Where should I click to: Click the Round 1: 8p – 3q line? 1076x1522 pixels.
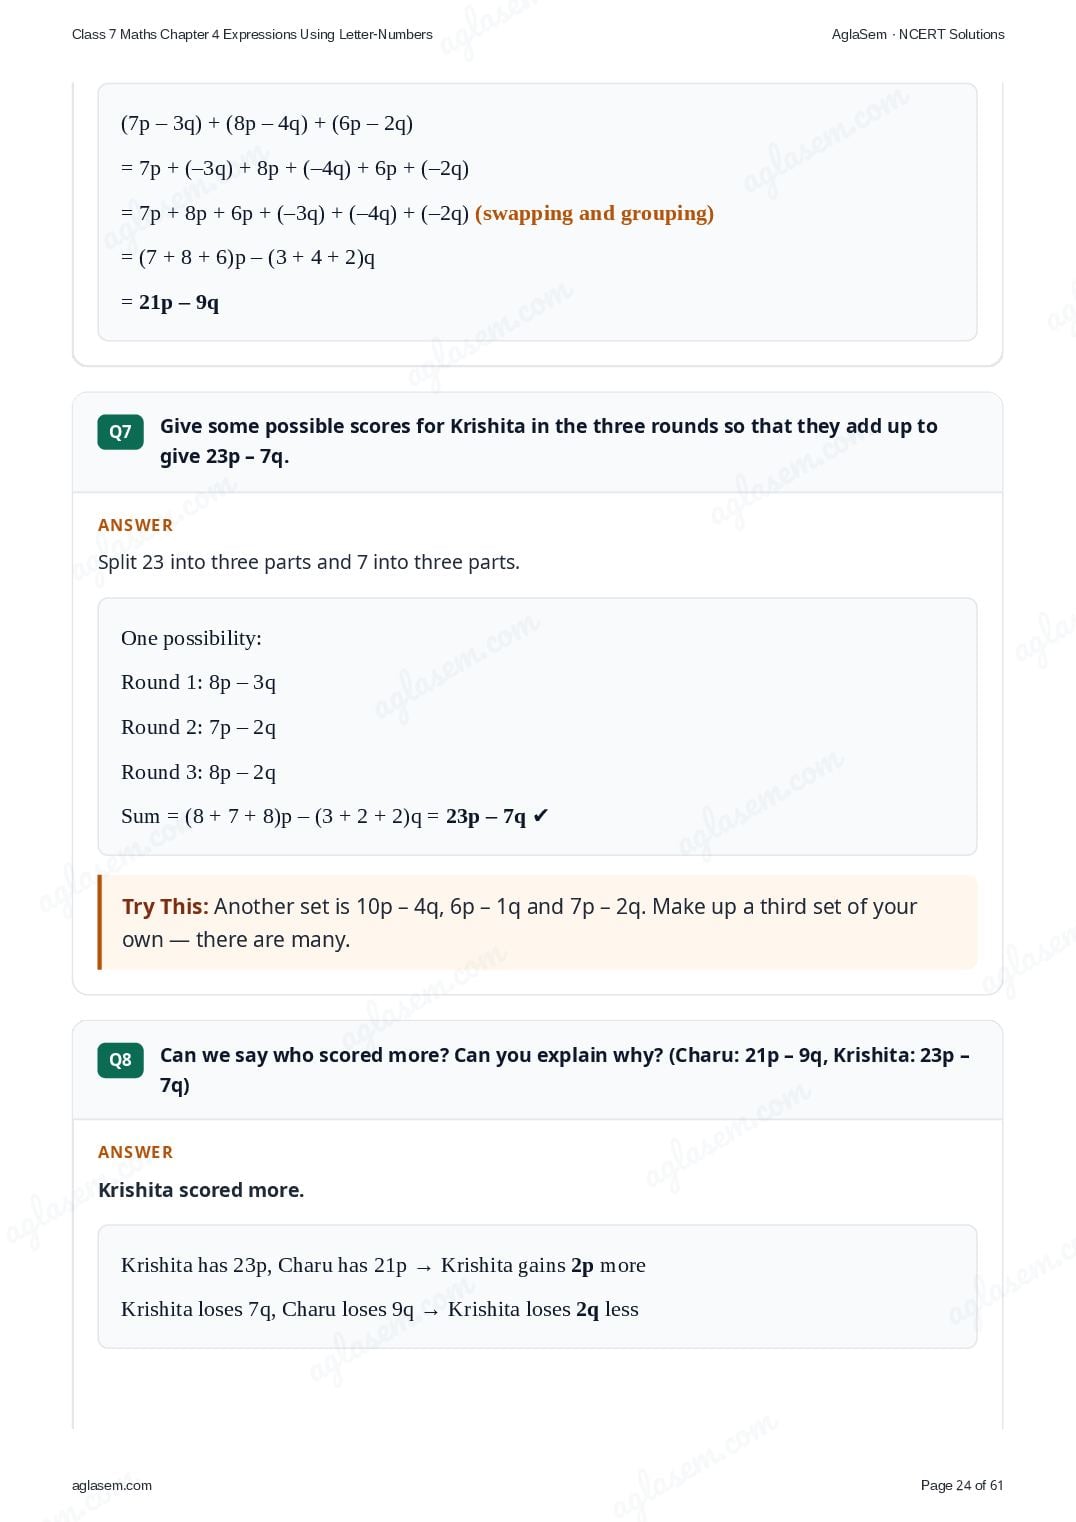pyautogui.click(x=198, y=682)
